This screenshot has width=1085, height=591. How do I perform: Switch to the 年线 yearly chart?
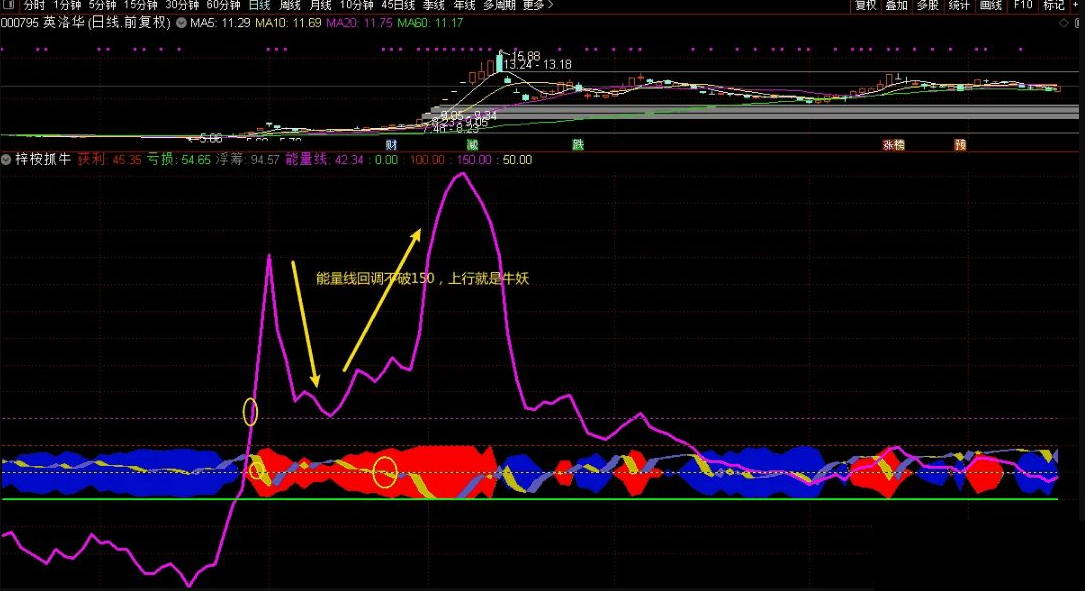[464, 5]
